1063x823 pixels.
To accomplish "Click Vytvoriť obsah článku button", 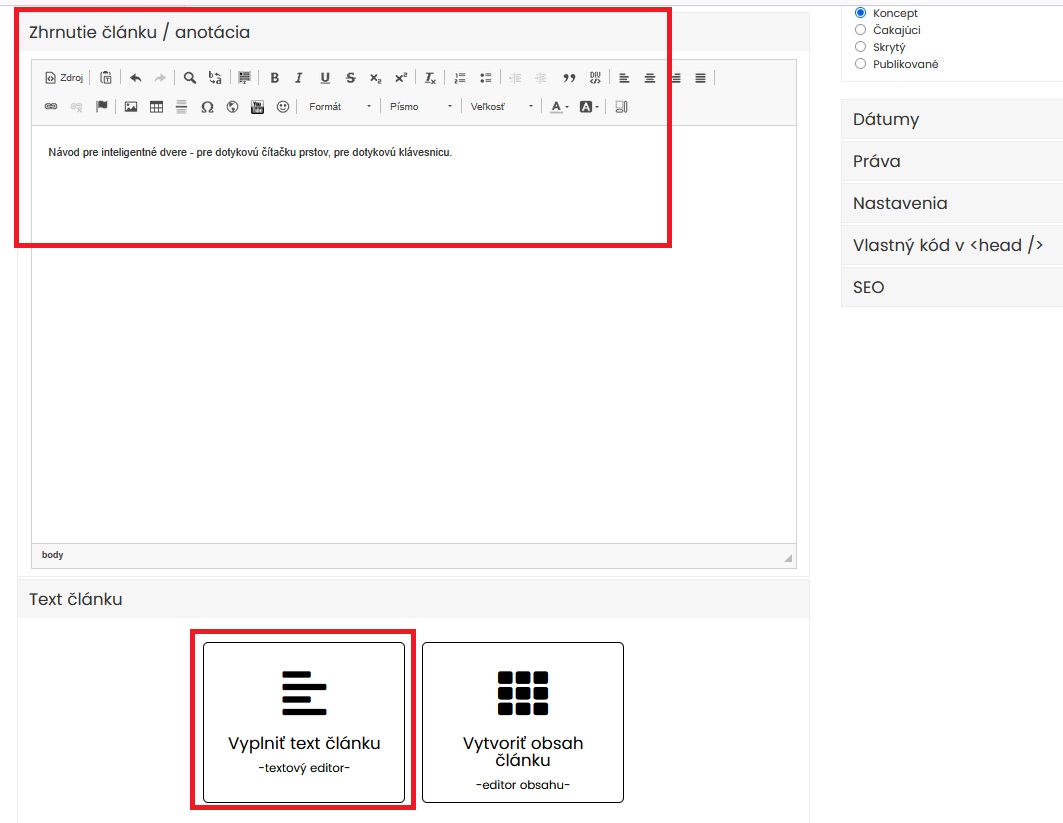I will click(522, 722).
